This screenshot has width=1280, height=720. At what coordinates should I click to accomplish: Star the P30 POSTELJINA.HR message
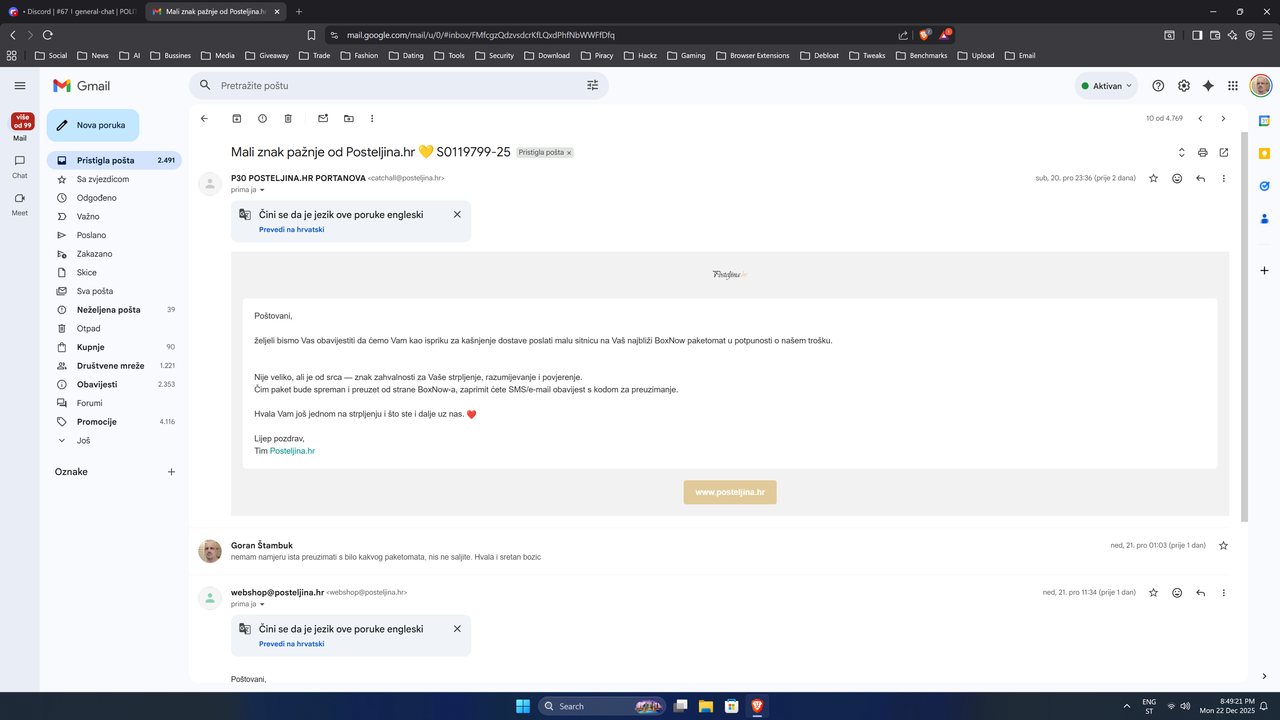coord(1153,177)
